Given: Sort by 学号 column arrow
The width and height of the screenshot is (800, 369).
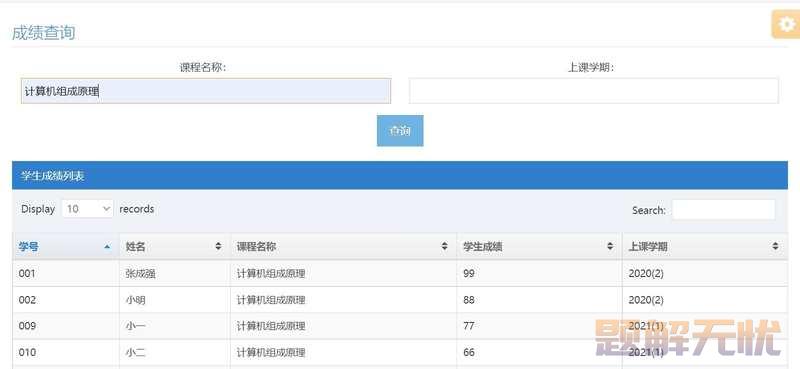Looking at the screenshot, I should pyautogui.click(x=107, y=247).
